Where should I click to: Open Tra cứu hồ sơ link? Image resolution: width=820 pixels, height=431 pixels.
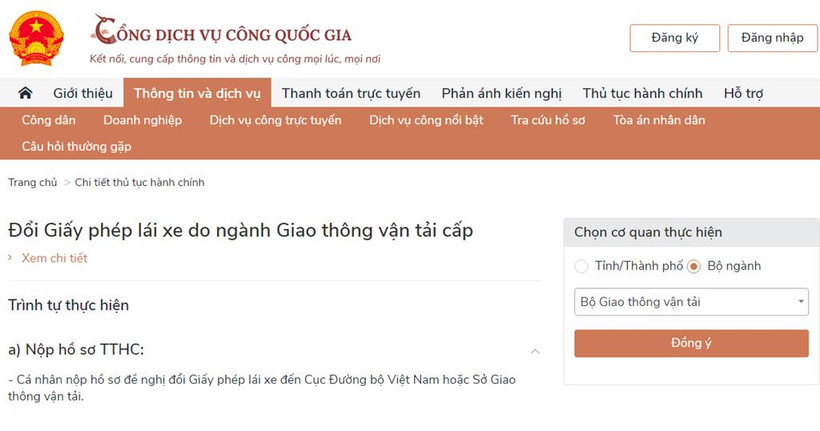point(548,120)
